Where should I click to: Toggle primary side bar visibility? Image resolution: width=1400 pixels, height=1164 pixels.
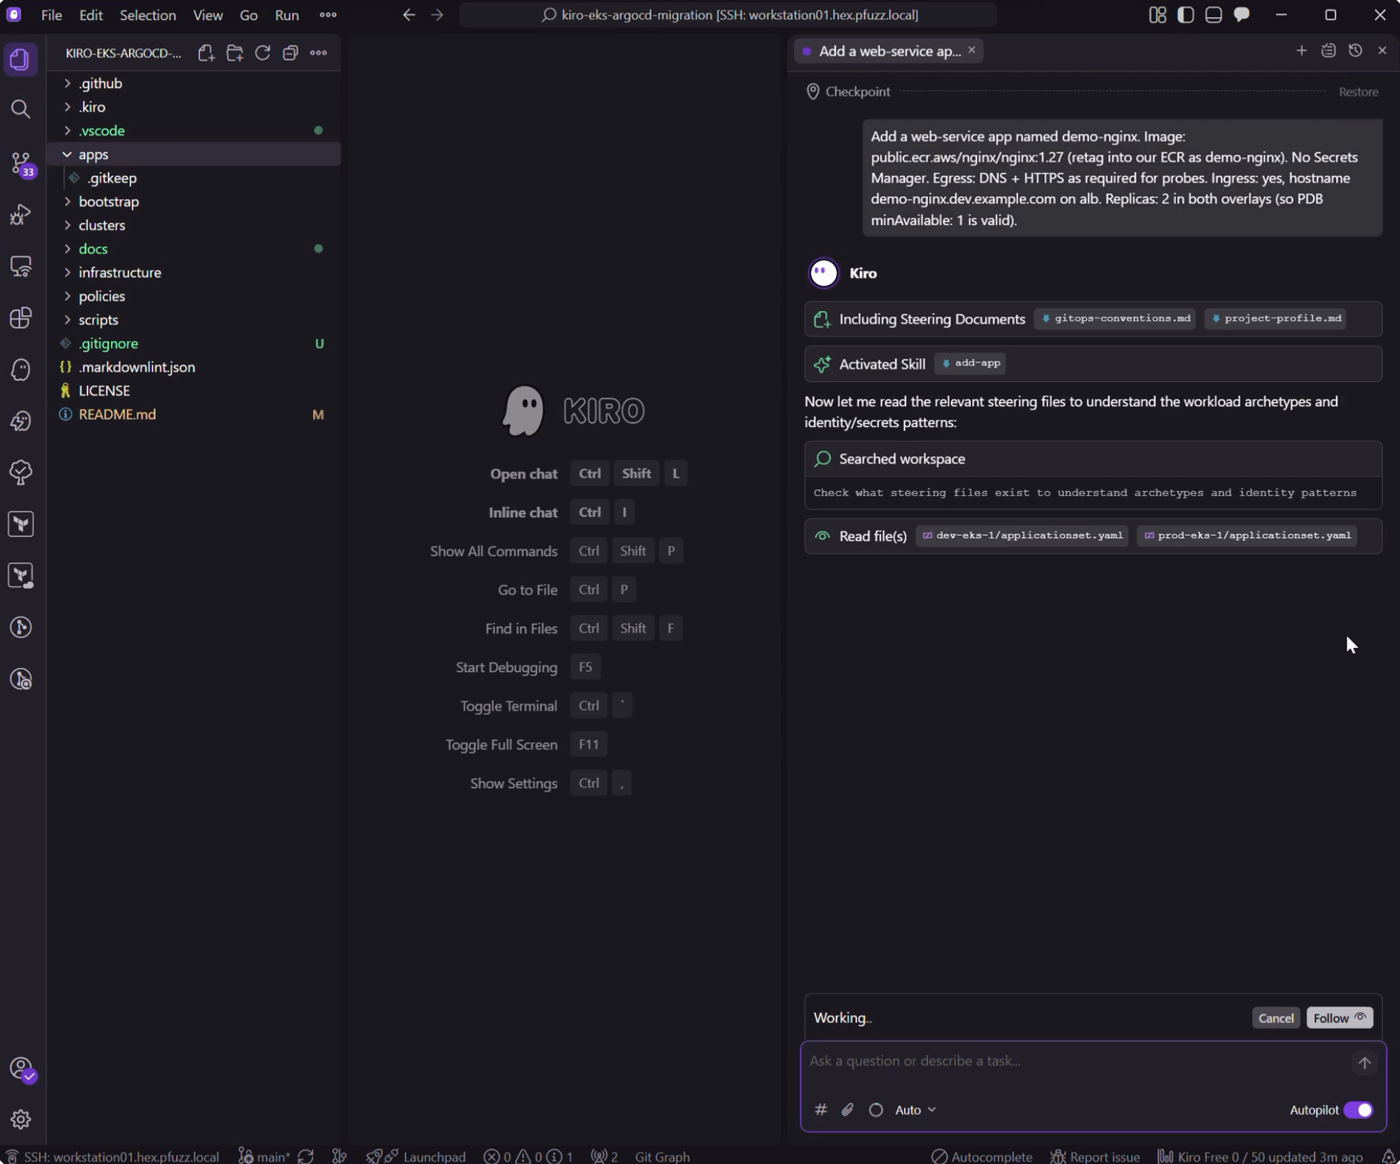click(1186, 15)
